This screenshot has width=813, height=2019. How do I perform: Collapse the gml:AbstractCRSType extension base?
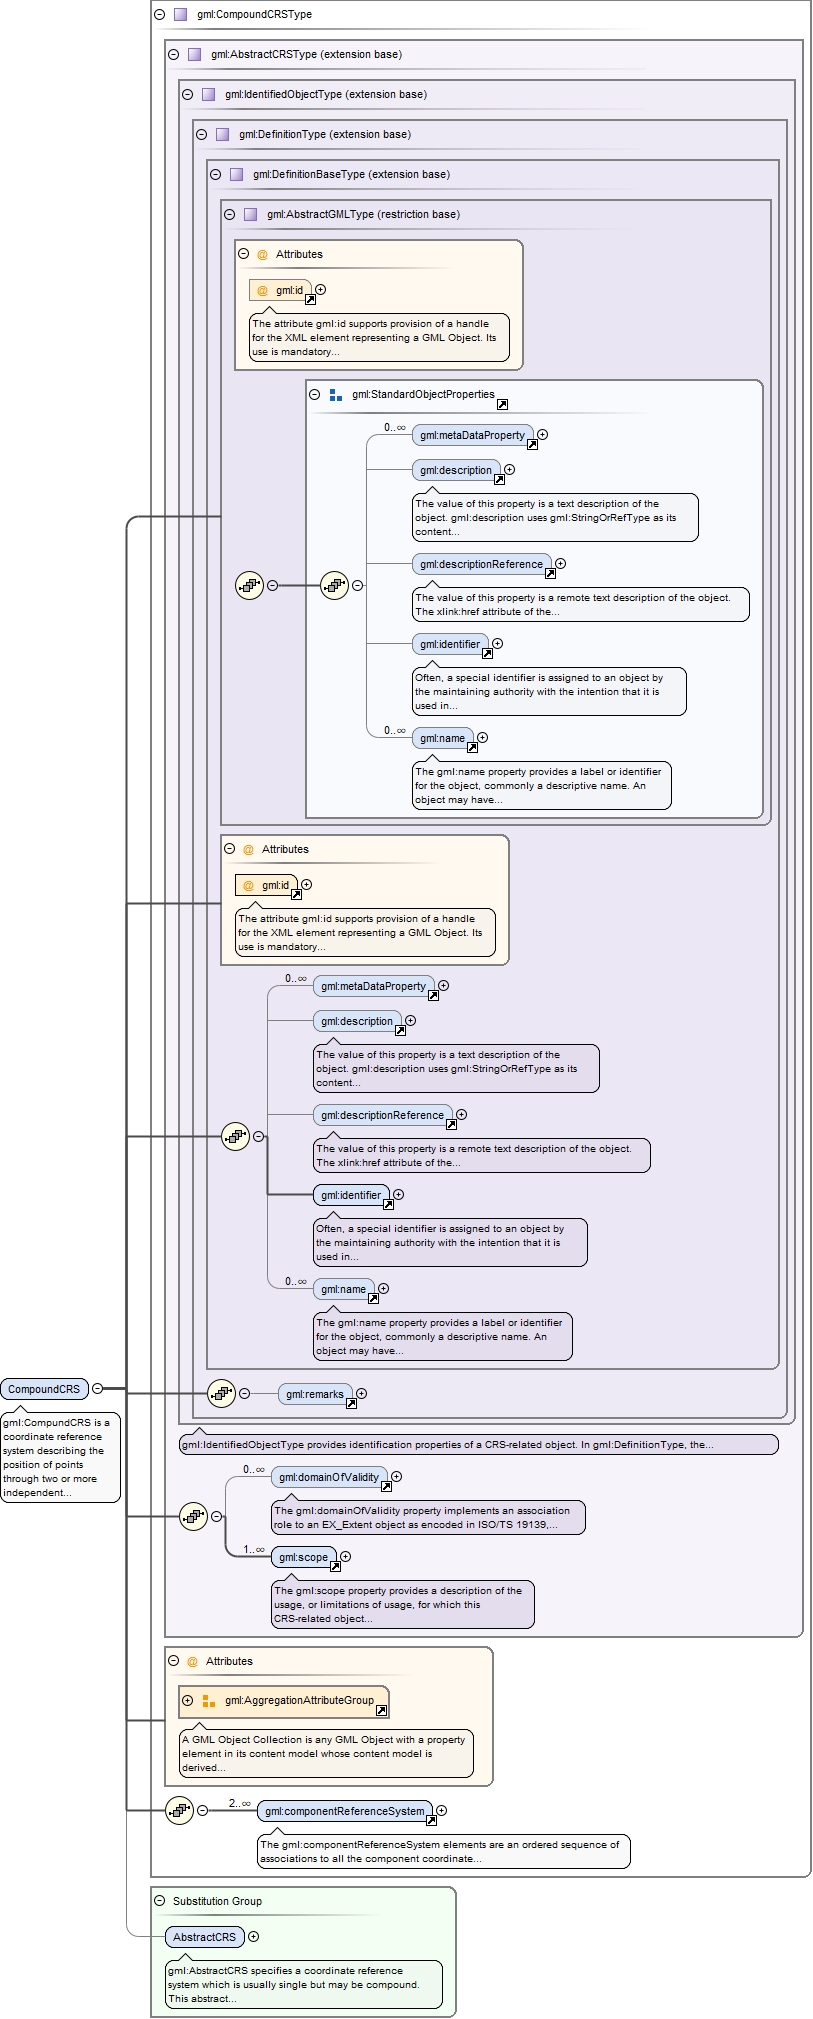click(x=174, y=54)
